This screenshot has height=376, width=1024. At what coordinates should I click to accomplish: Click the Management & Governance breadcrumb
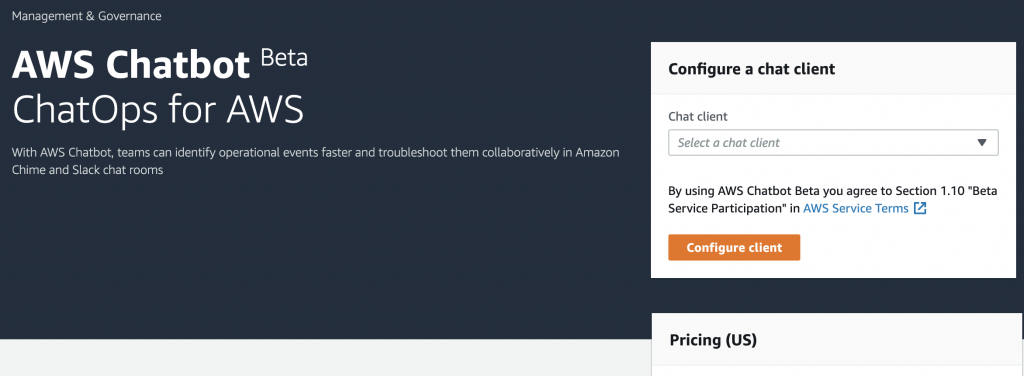pyautogui.click(x=87, y=16)
